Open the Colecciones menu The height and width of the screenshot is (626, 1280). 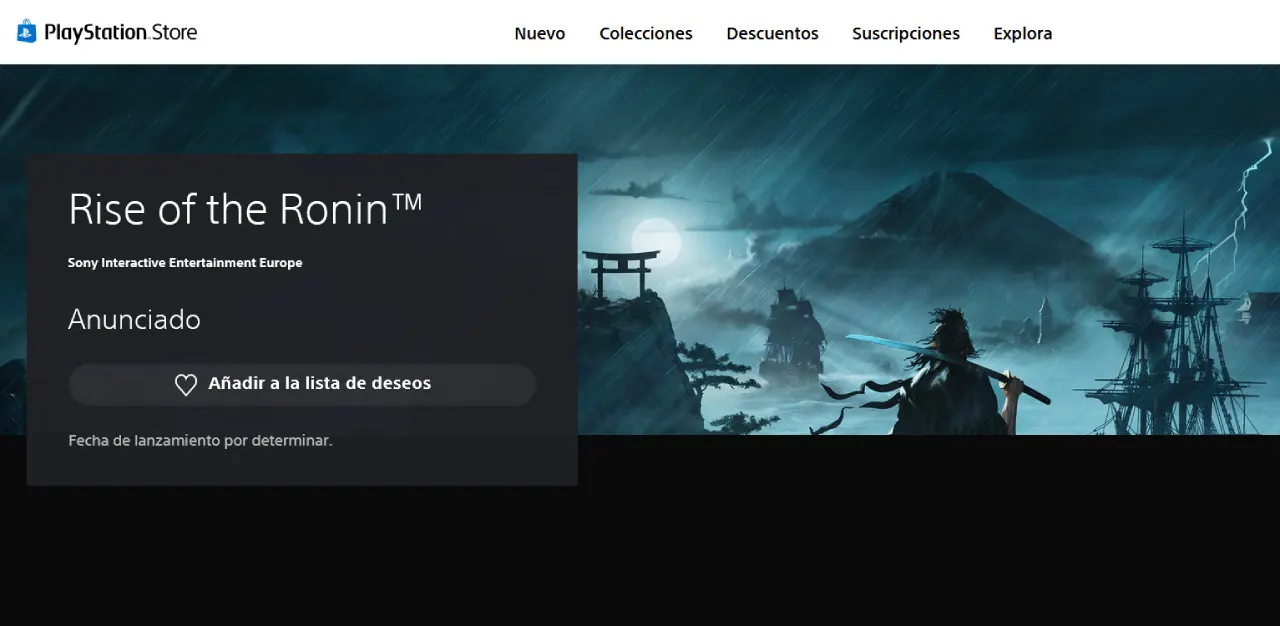(646, 33)
